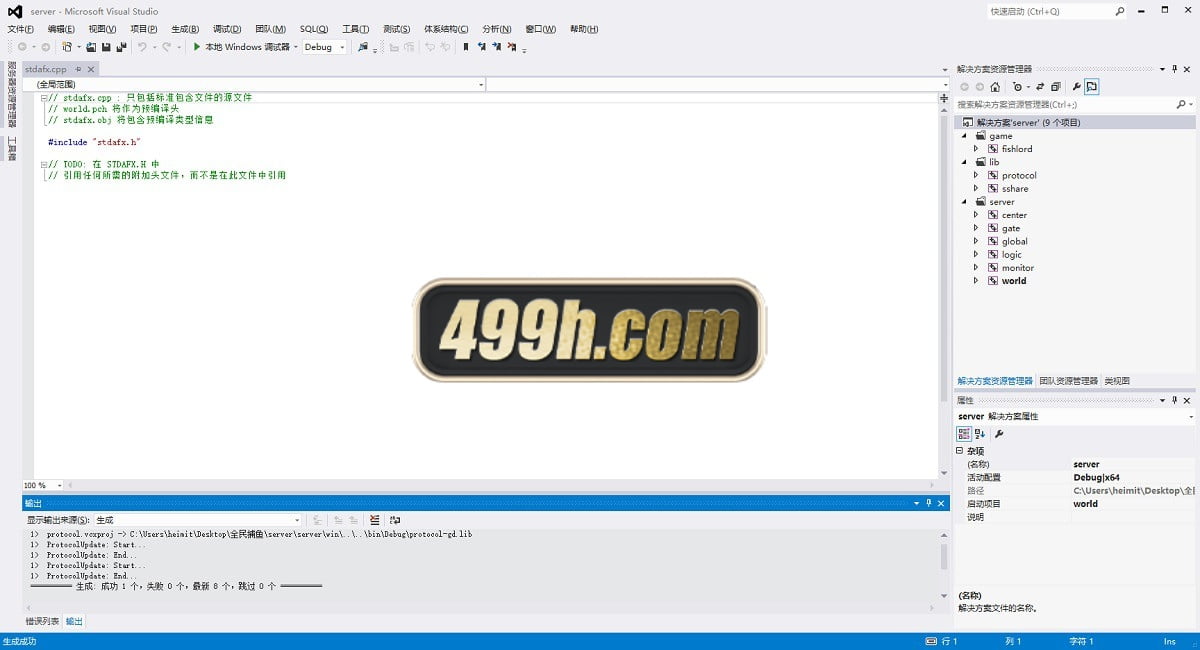Click the Quick Launch search magnifier icon
Screen dimensions: 1200x650
[1119, 11]
